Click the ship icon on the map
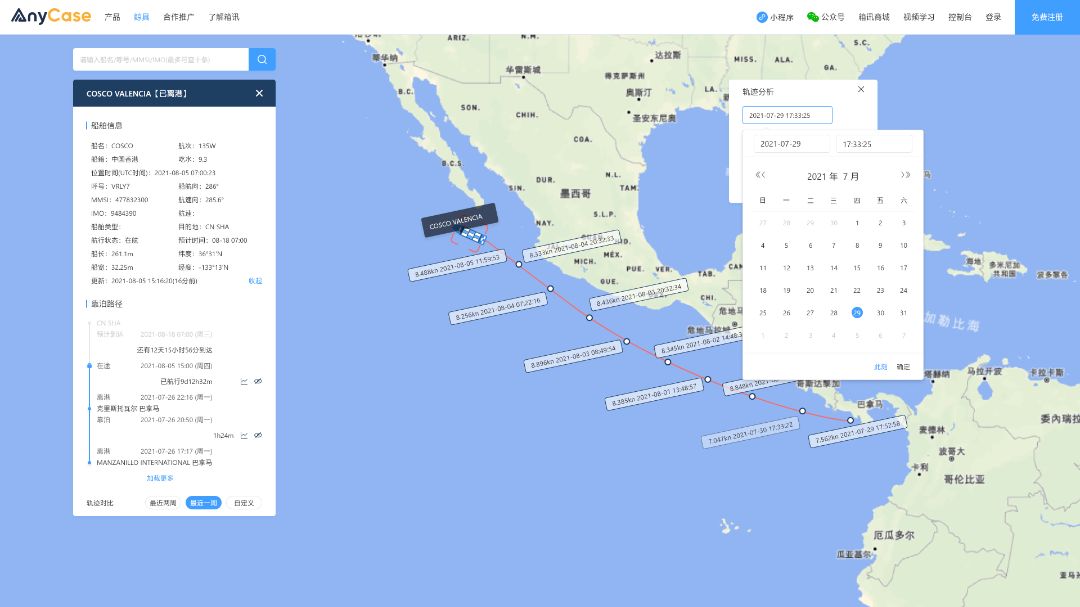This screenshot has height=607, width=1080. (x=472, y=236)
